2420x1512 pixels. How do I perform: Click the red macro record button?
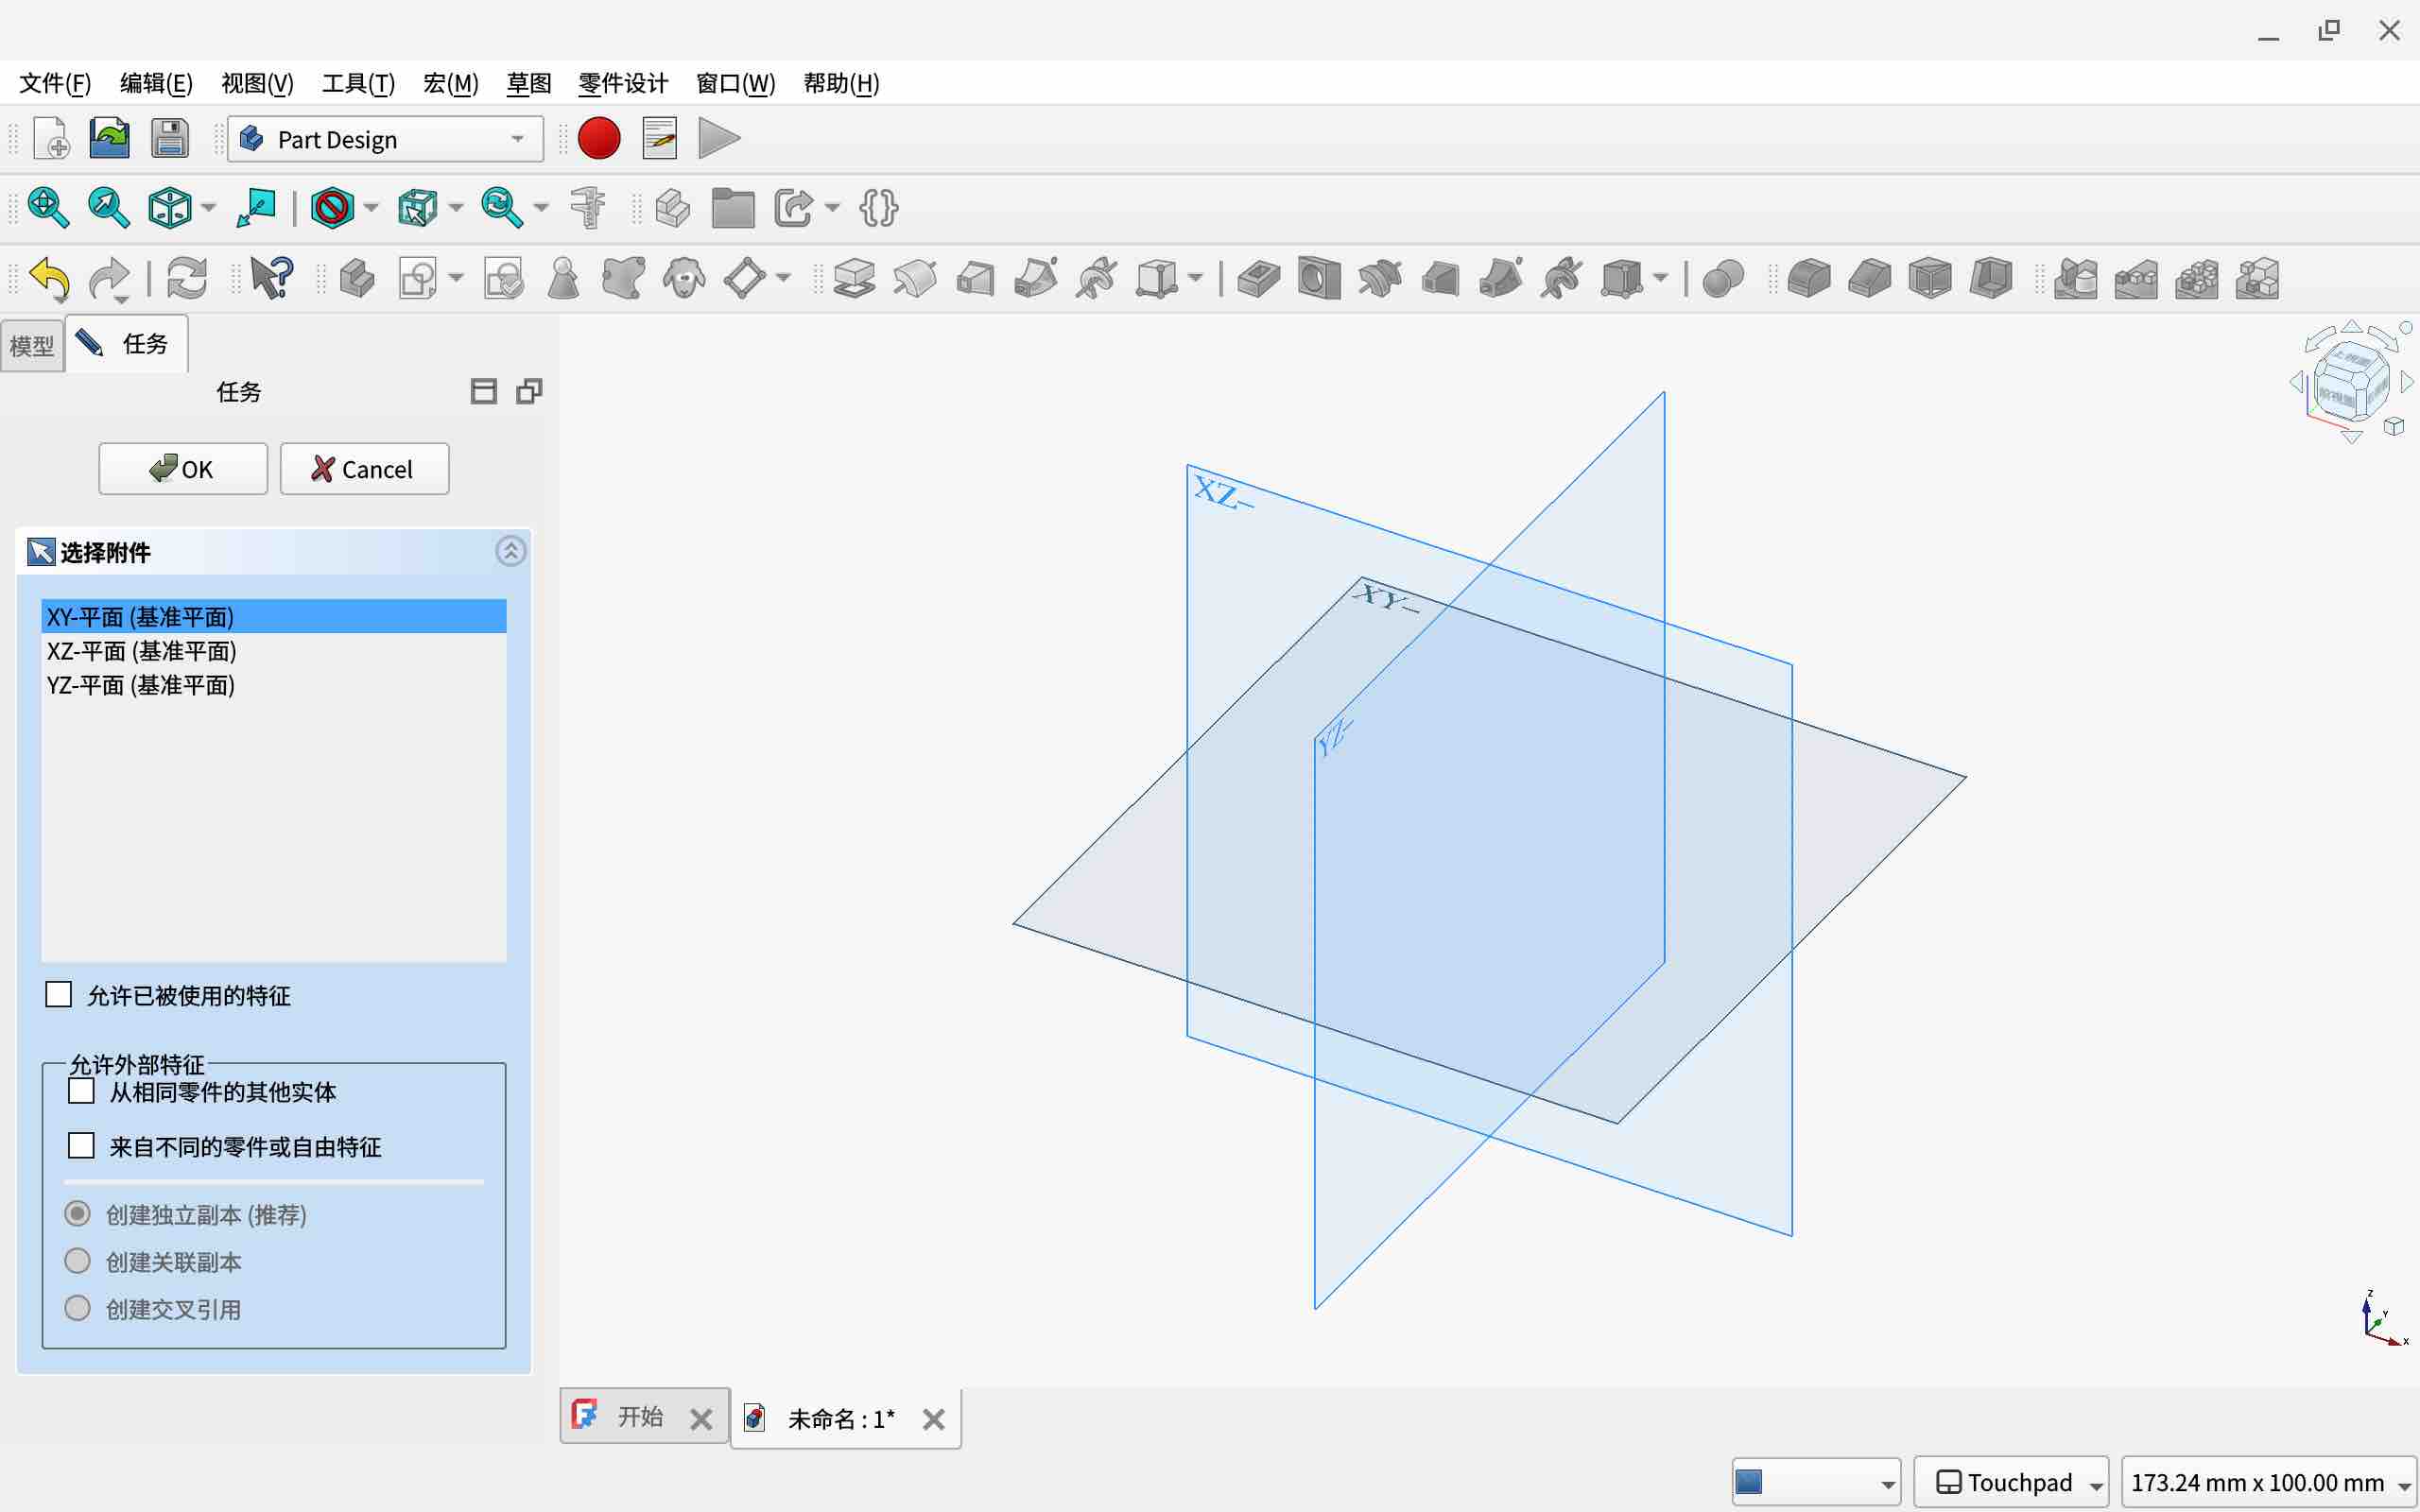[599, 139]
